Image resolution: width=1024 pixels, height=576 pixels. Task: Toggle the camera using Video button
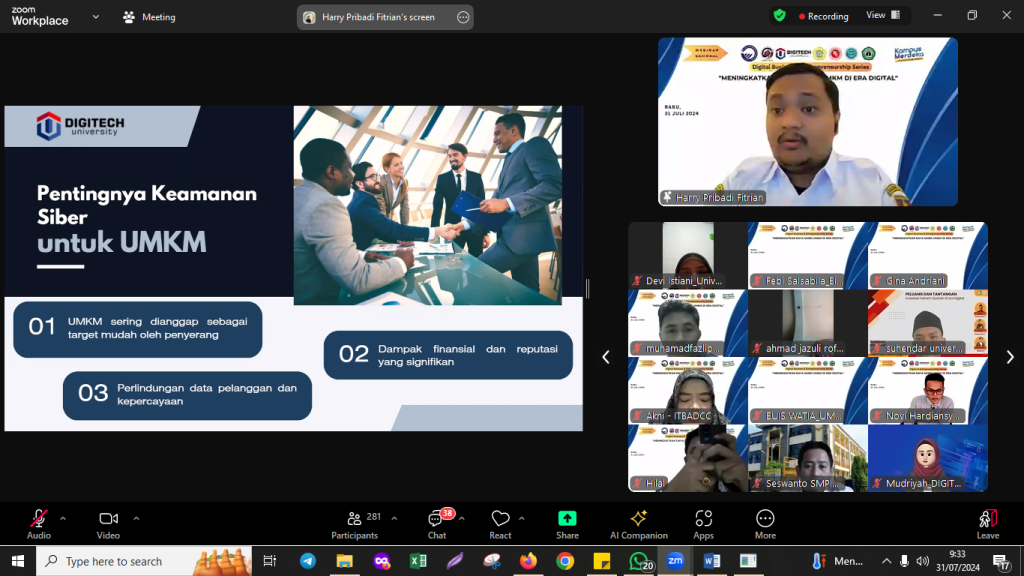(108, 524)
